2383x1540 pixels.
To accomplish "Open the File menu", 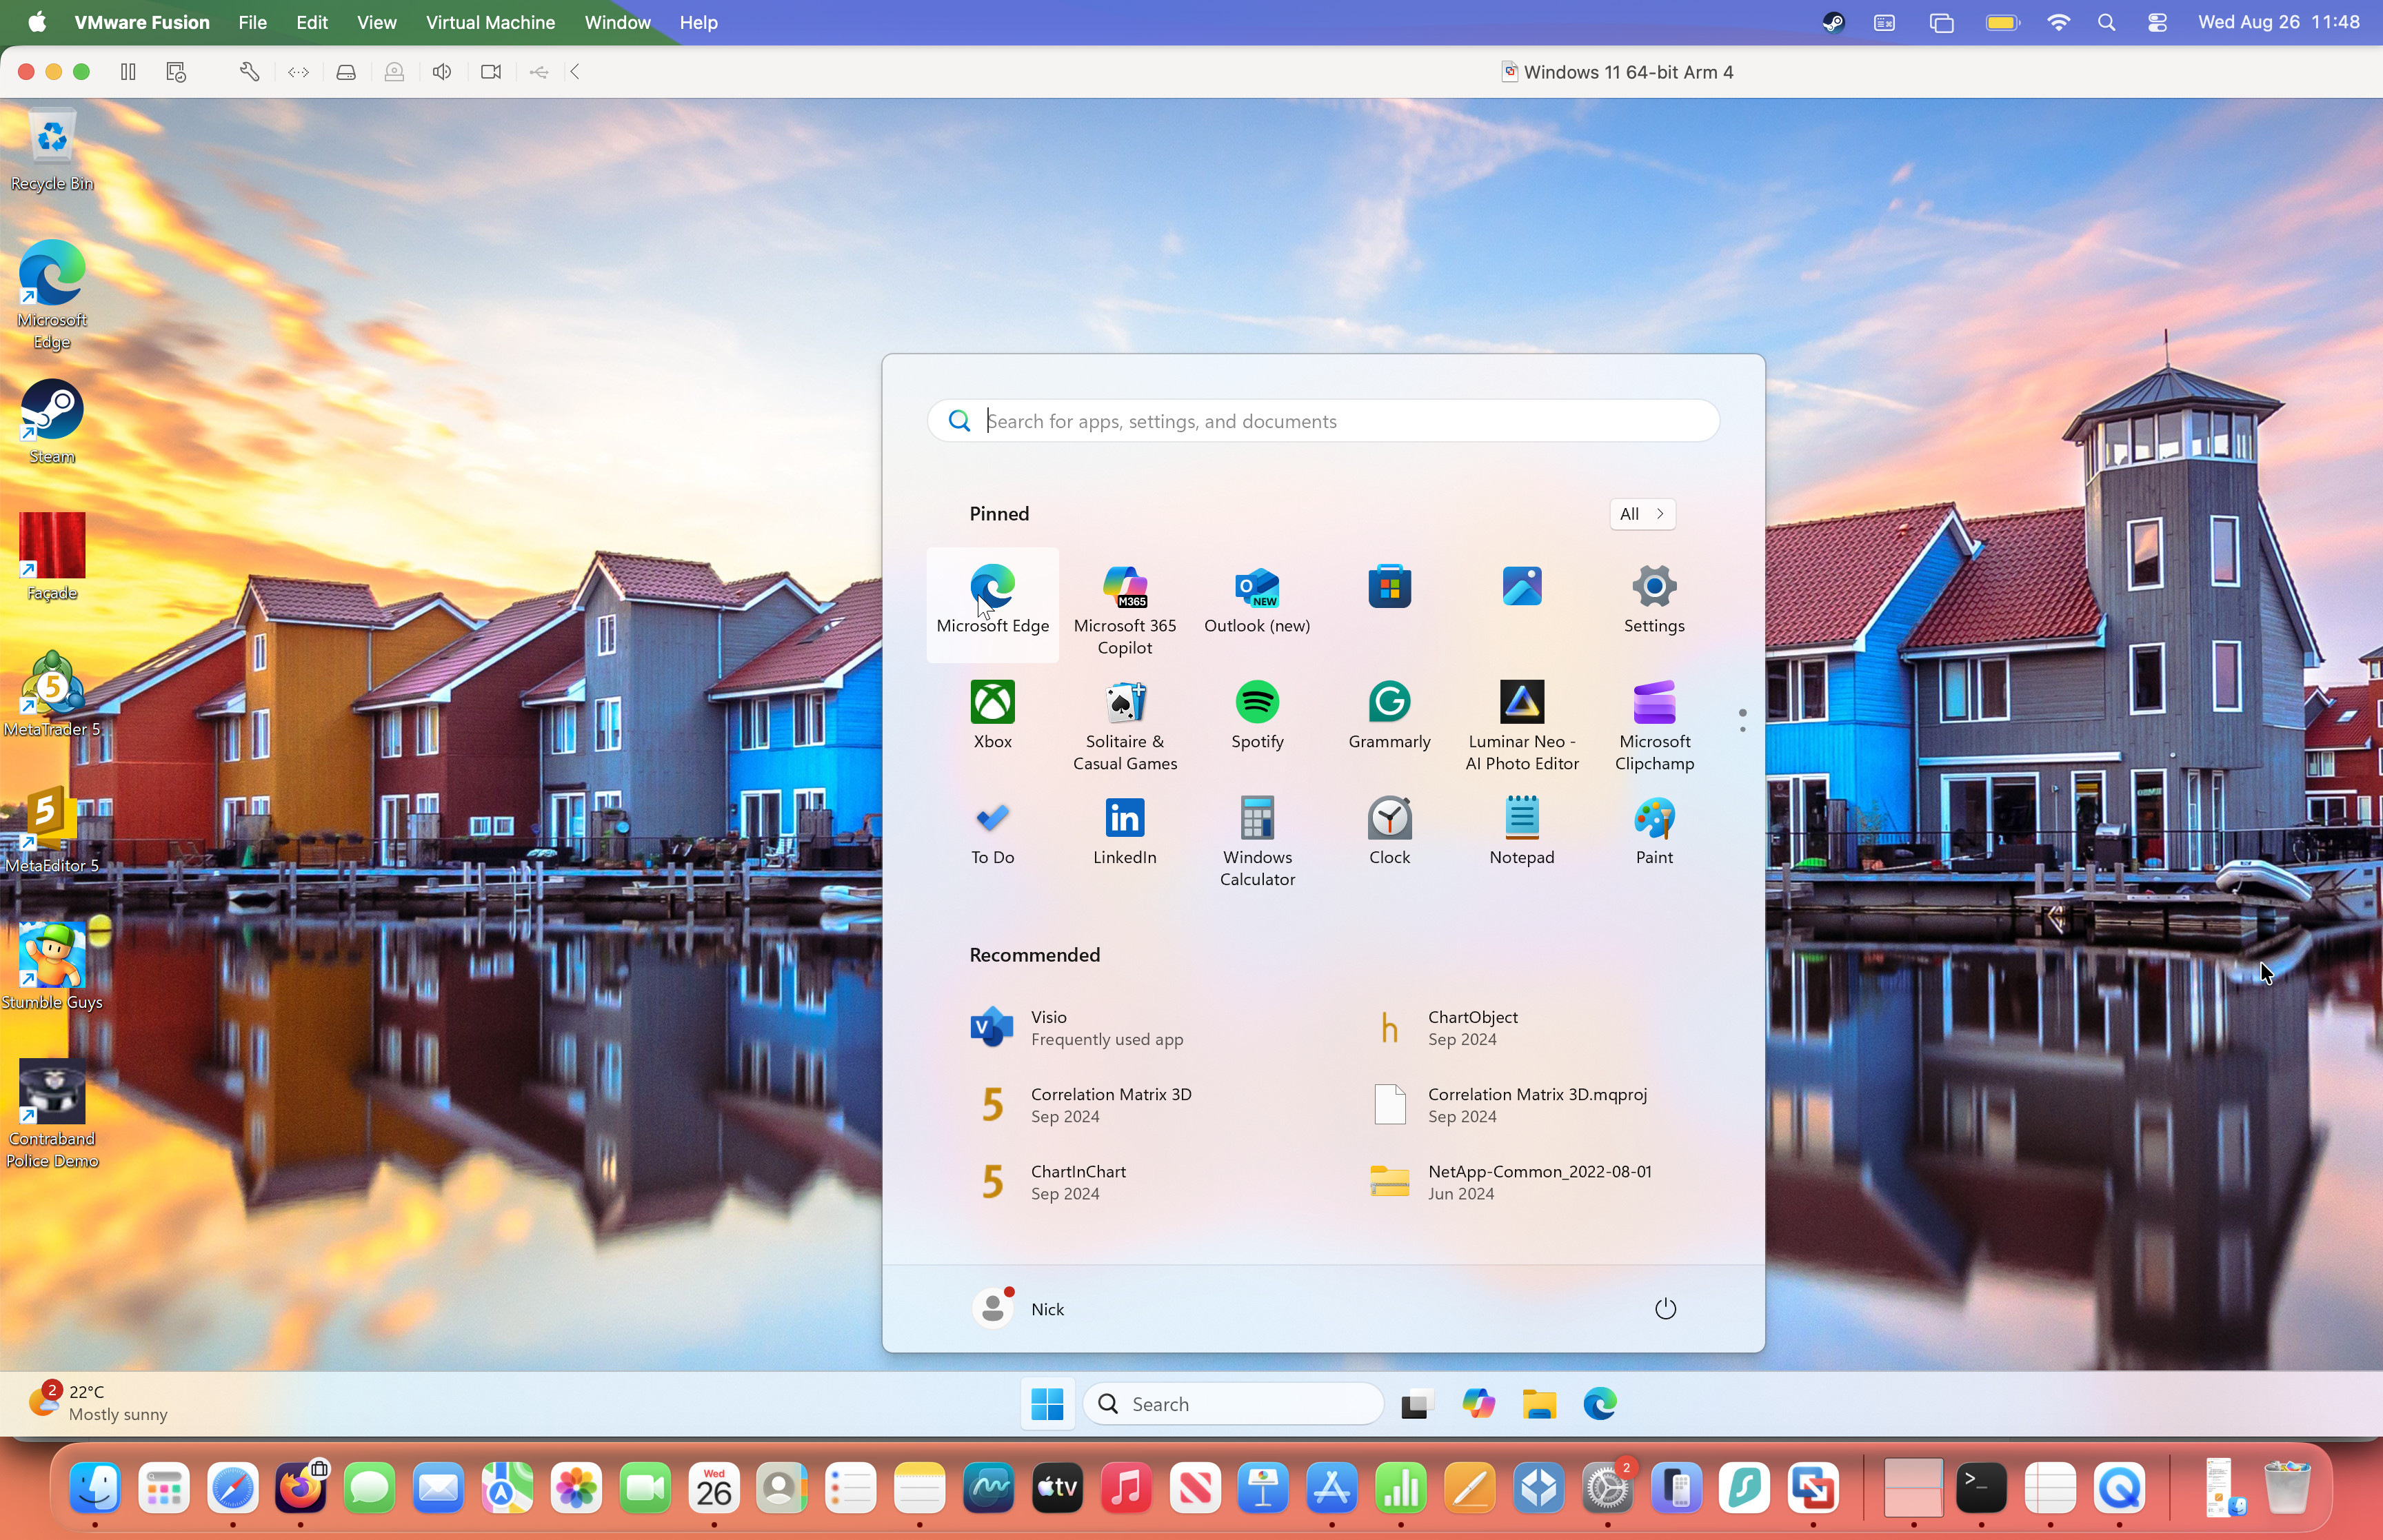I will (x=252, y=22).
